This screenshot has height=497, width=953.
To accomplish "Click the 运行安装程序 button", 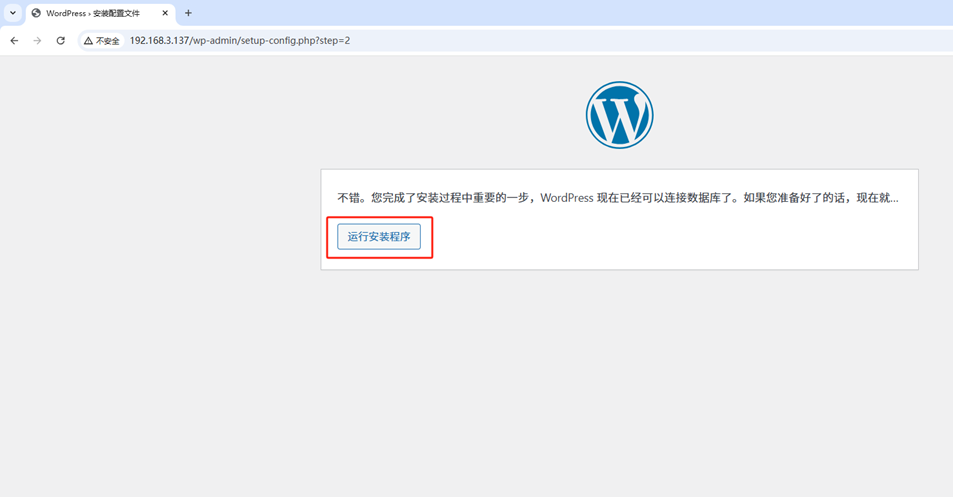I will click(379, 237).
